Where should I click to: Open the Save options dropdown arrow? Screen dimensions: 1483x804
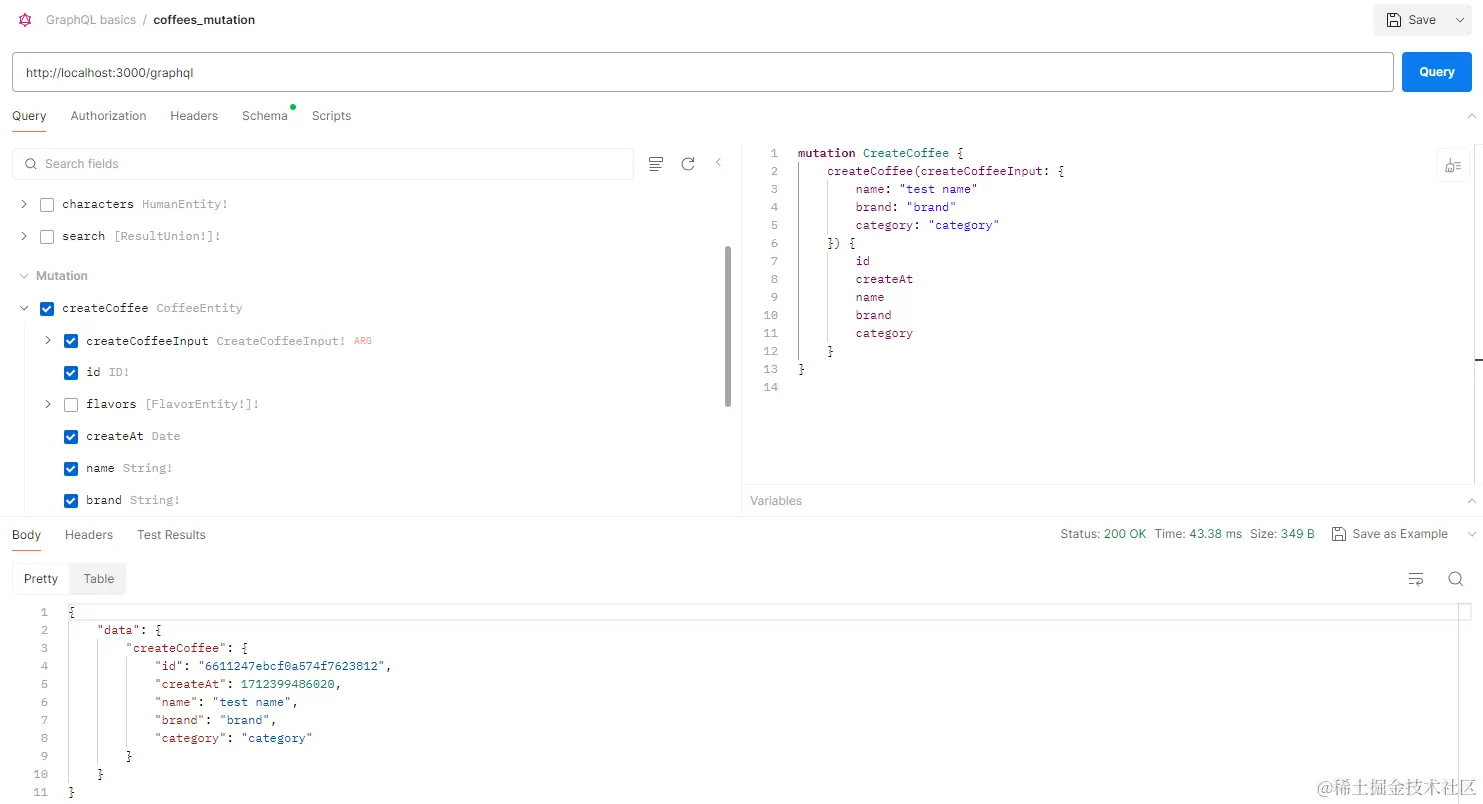(1459, 20)
